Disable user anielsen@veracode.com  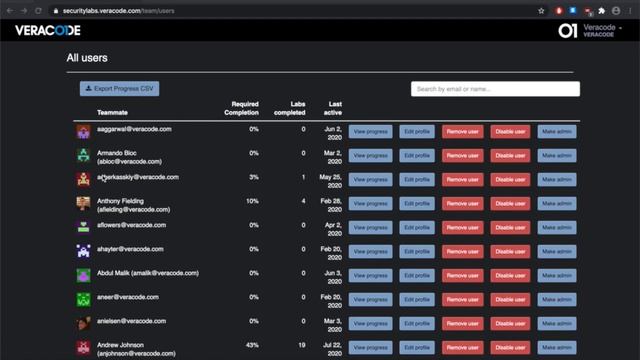(x=510, y=323)
